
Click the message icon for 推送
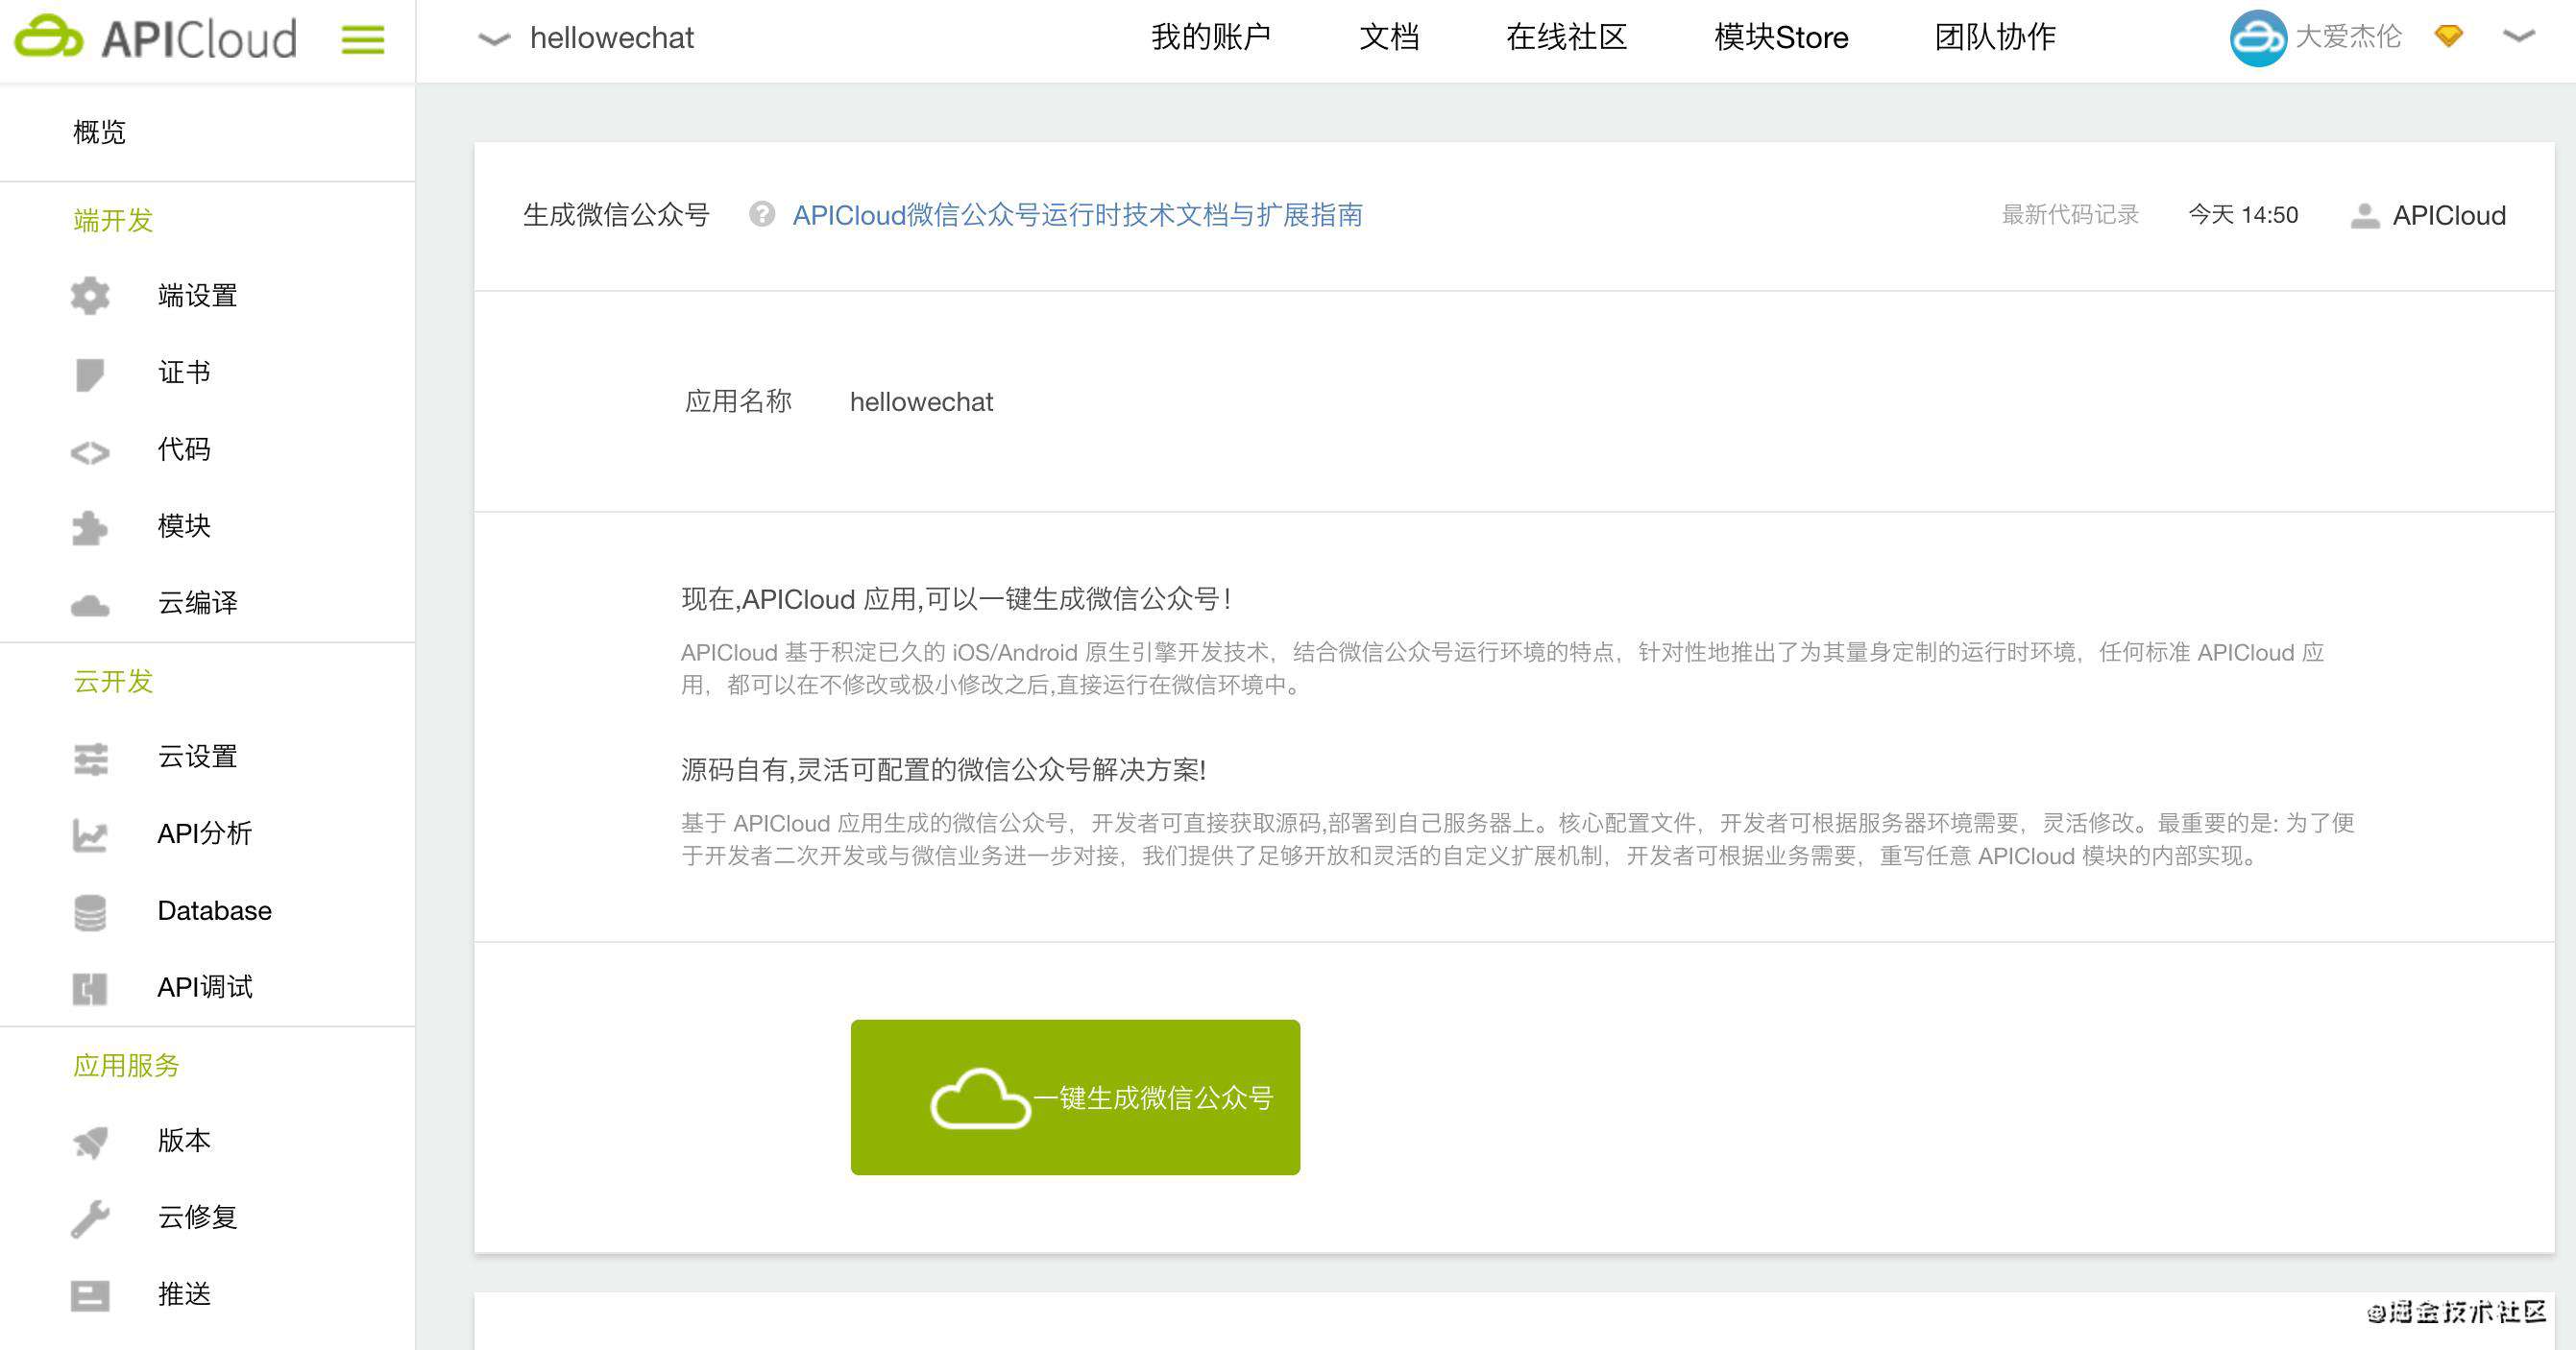click(x=90, y=1296)
